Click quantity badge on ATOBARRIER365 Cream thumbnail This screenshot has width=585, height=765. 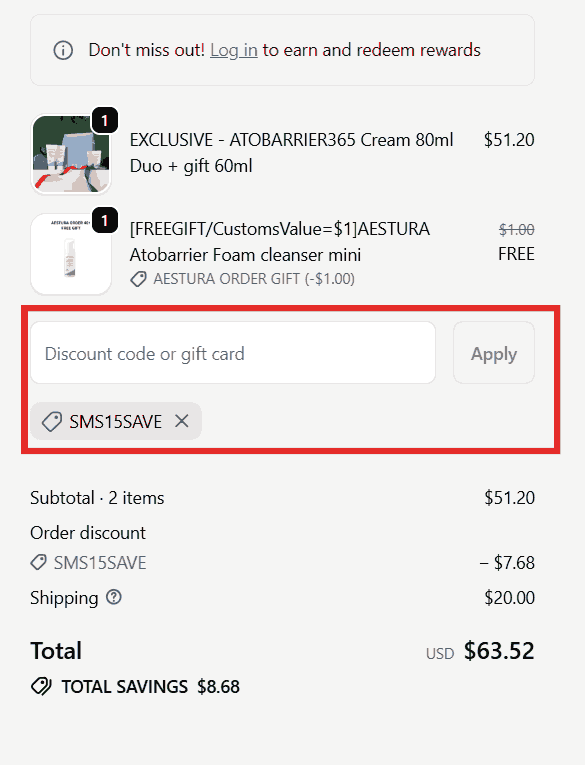tap(105, 121)
